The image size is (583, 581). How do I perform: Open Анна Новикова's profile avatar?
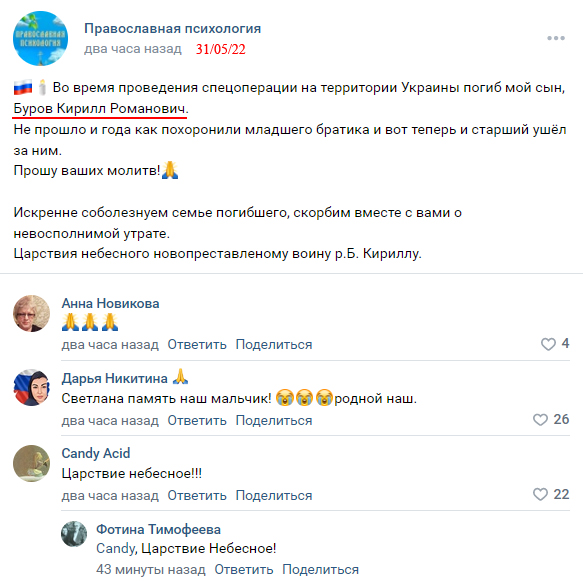click(32, 313)
